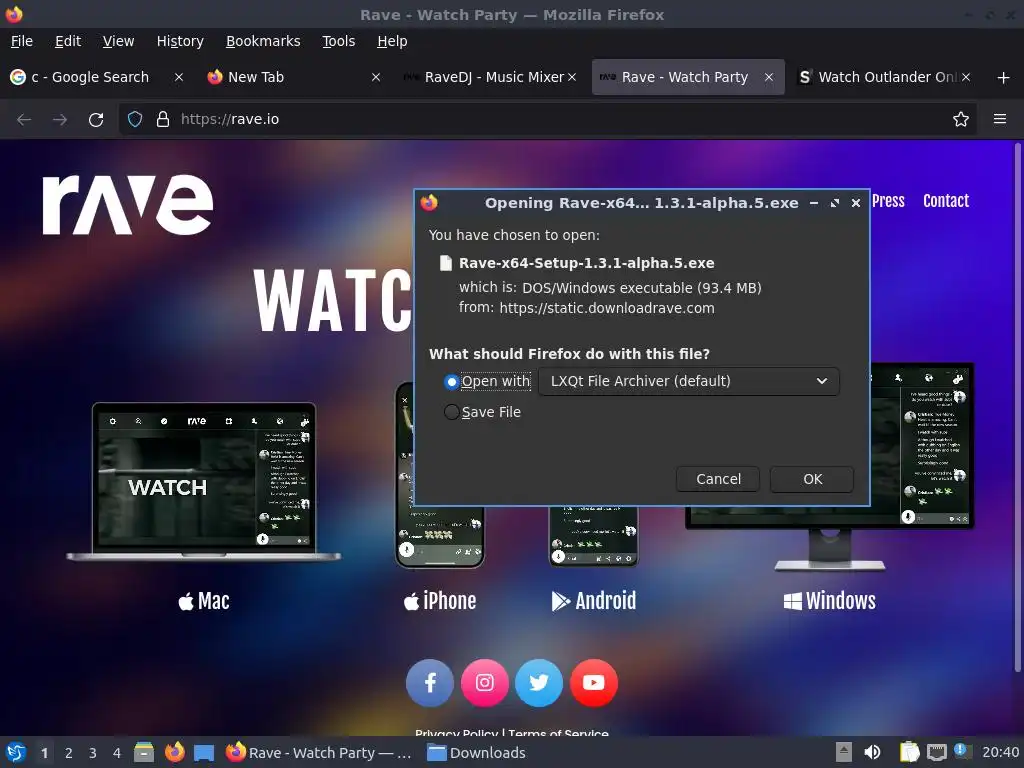Open the File menu

[22, 41]
